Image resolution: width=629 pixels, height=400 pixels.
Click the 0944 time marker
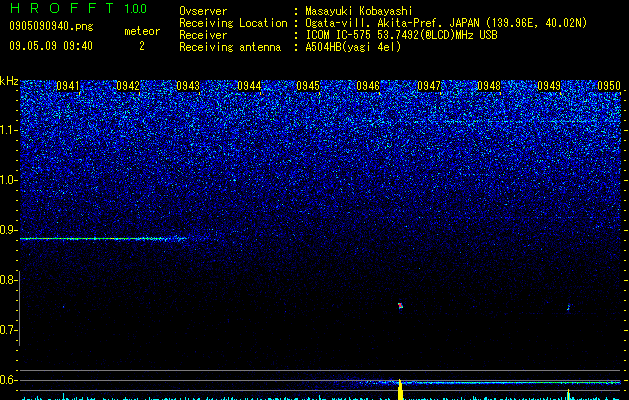pos(249,86)
